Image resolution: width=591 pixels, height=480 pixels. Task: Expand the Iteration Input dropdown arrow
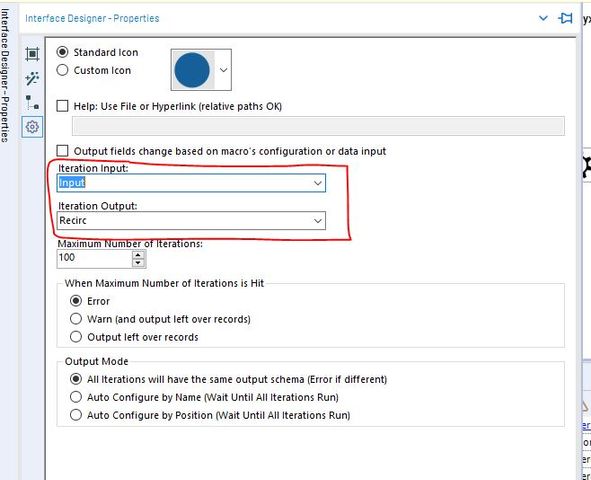pyautogui.click(x=318, y=183)
